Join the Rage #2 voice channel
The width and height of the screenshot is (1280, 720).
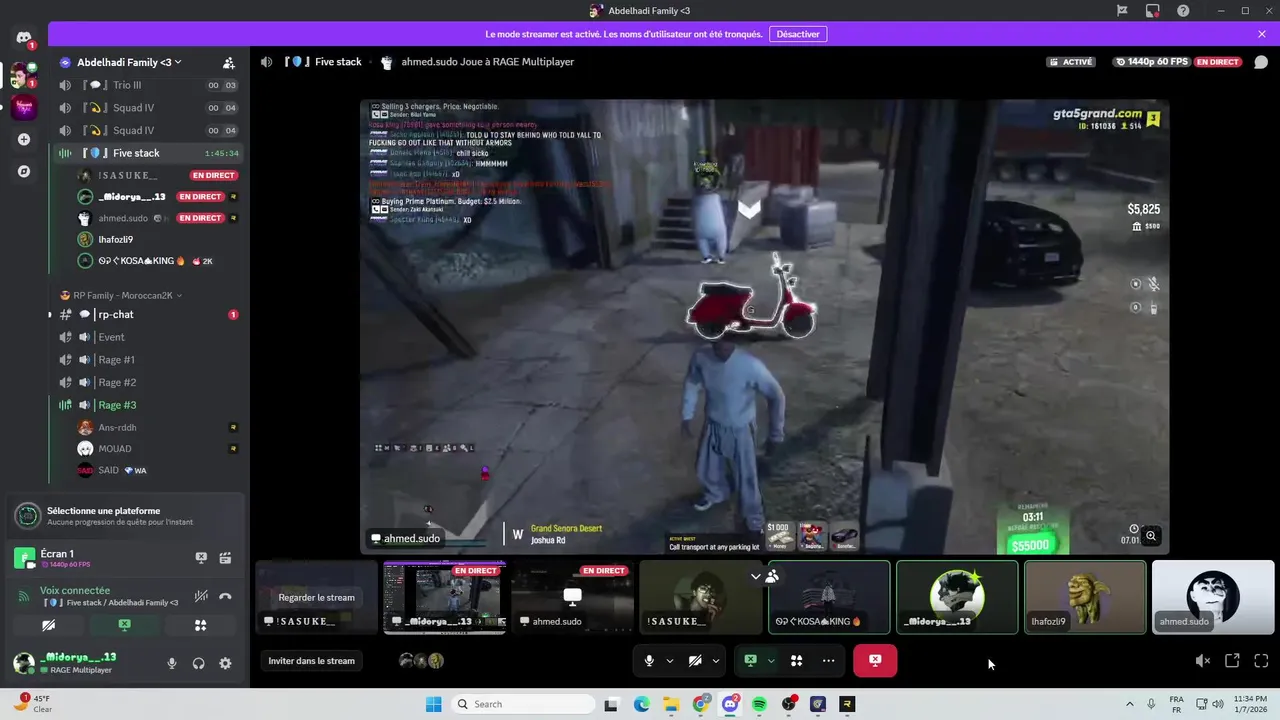tap(148, 382)
